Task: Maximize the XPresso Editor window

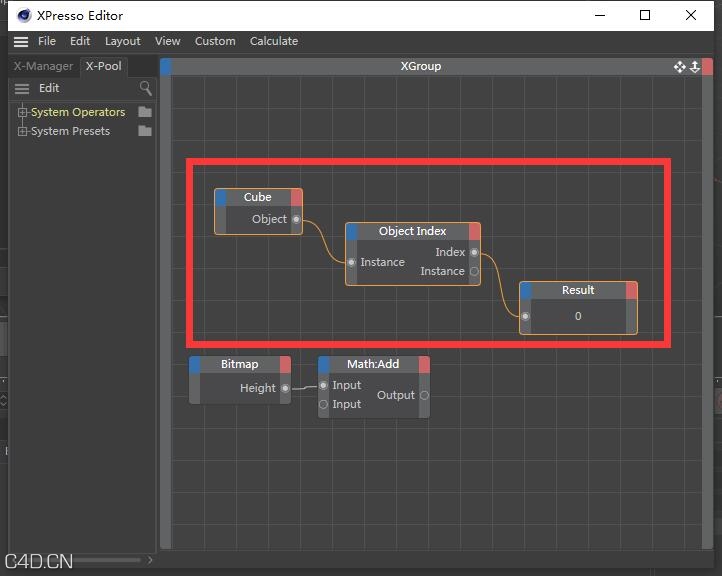Action: tap(645, 15)
